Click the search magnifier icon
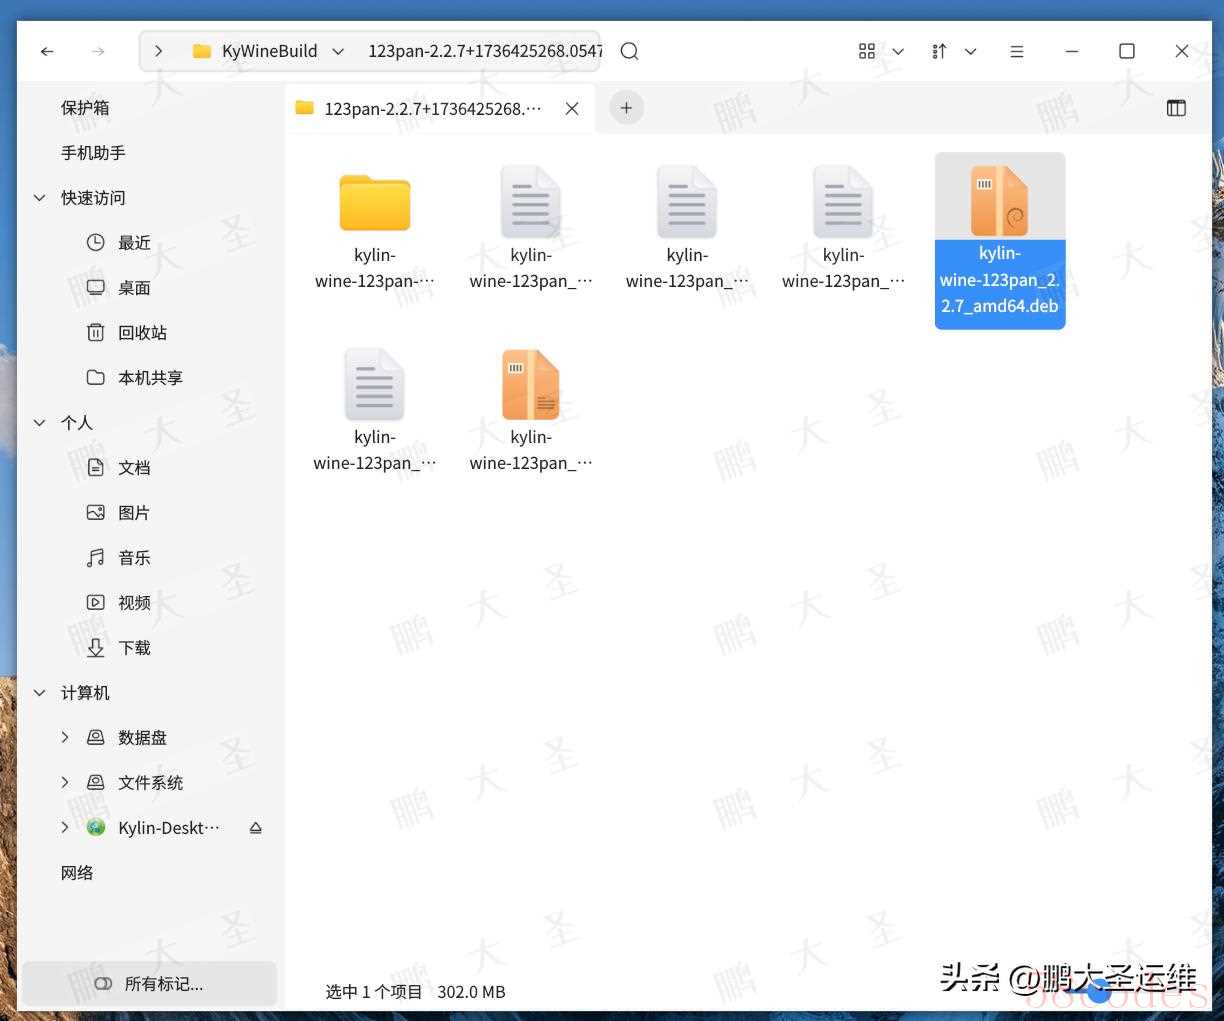The image size is (1224, 1021). pyautogui.click(x=629, y=51)
